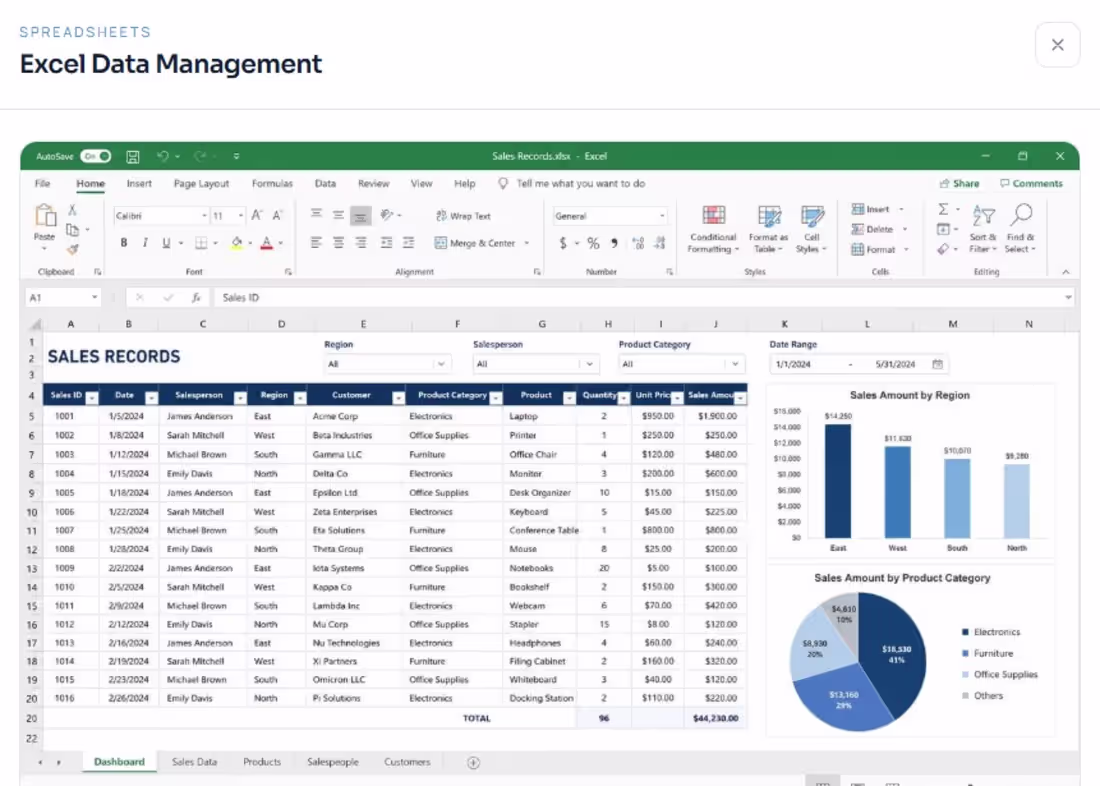The width and height of the screenshot is (1100, 786).
Task: Click the Redo arrow icon
Action: click(x=200, y=156)
